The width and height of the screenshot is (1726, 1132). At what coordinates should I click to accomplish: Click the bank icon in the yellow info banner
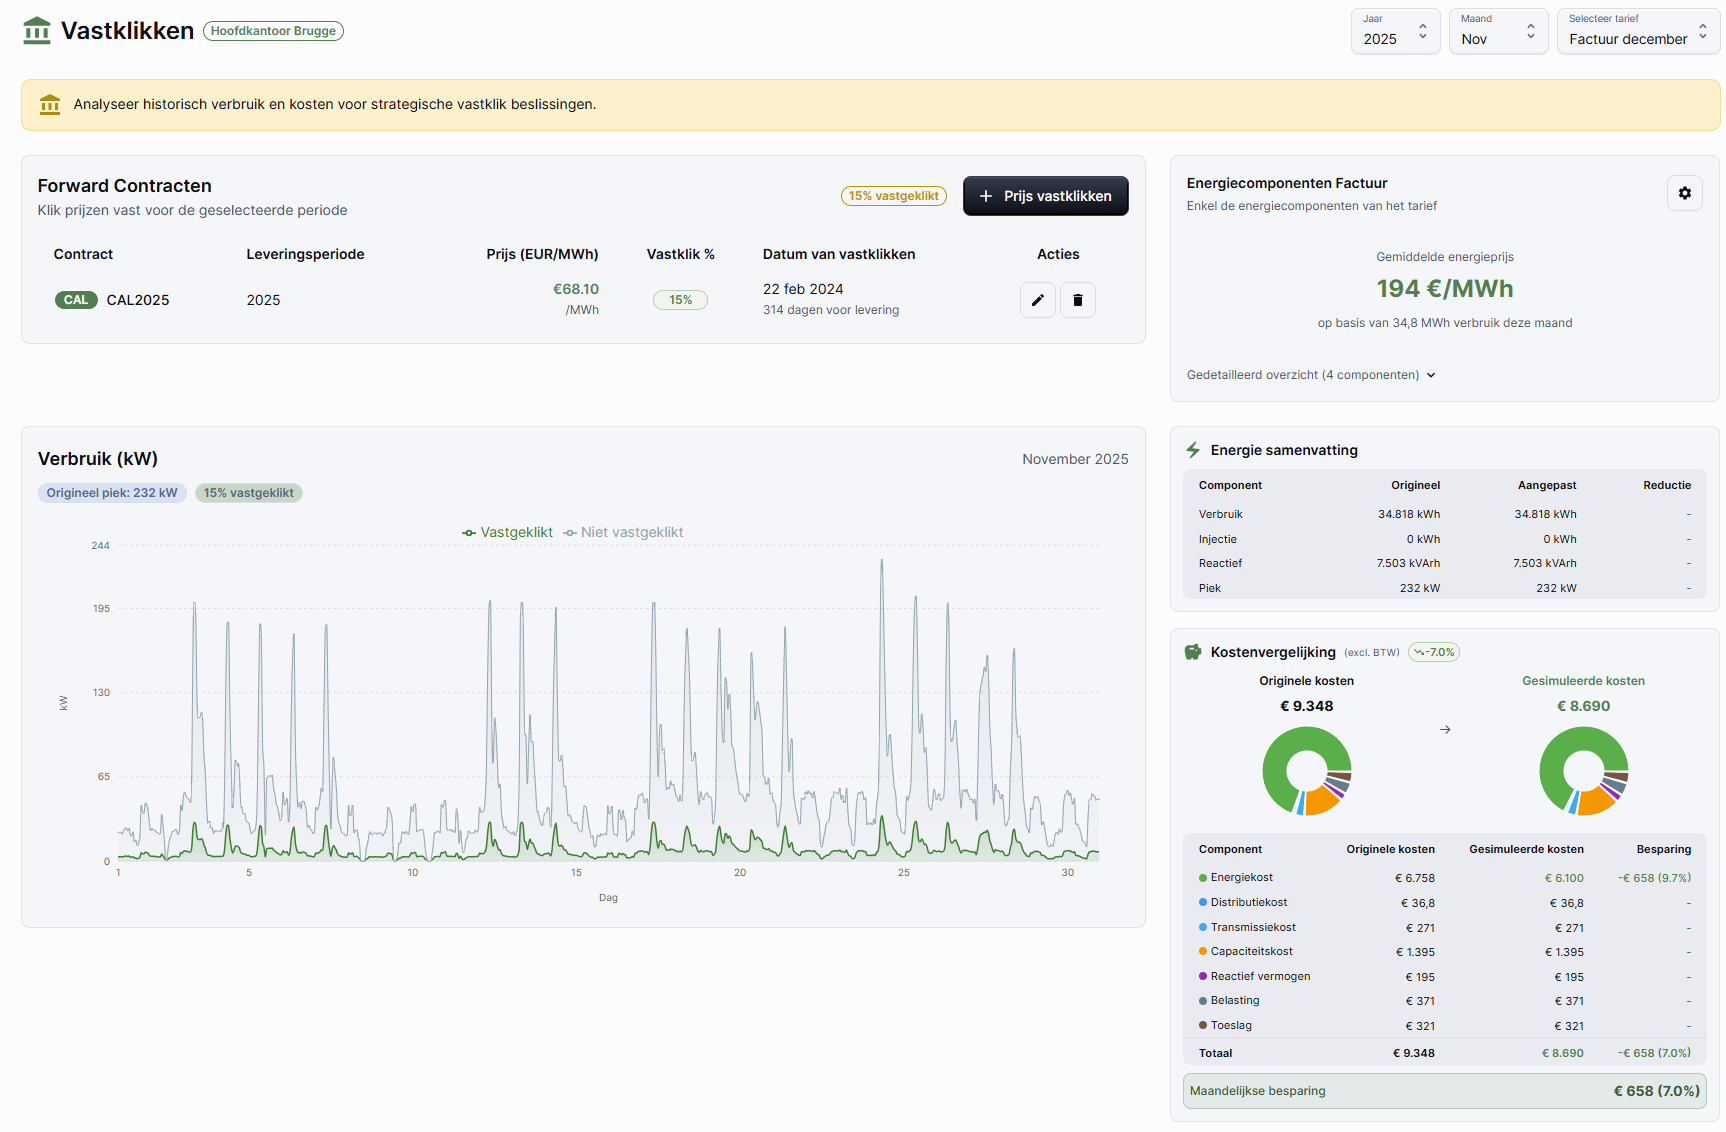point(50,104)
